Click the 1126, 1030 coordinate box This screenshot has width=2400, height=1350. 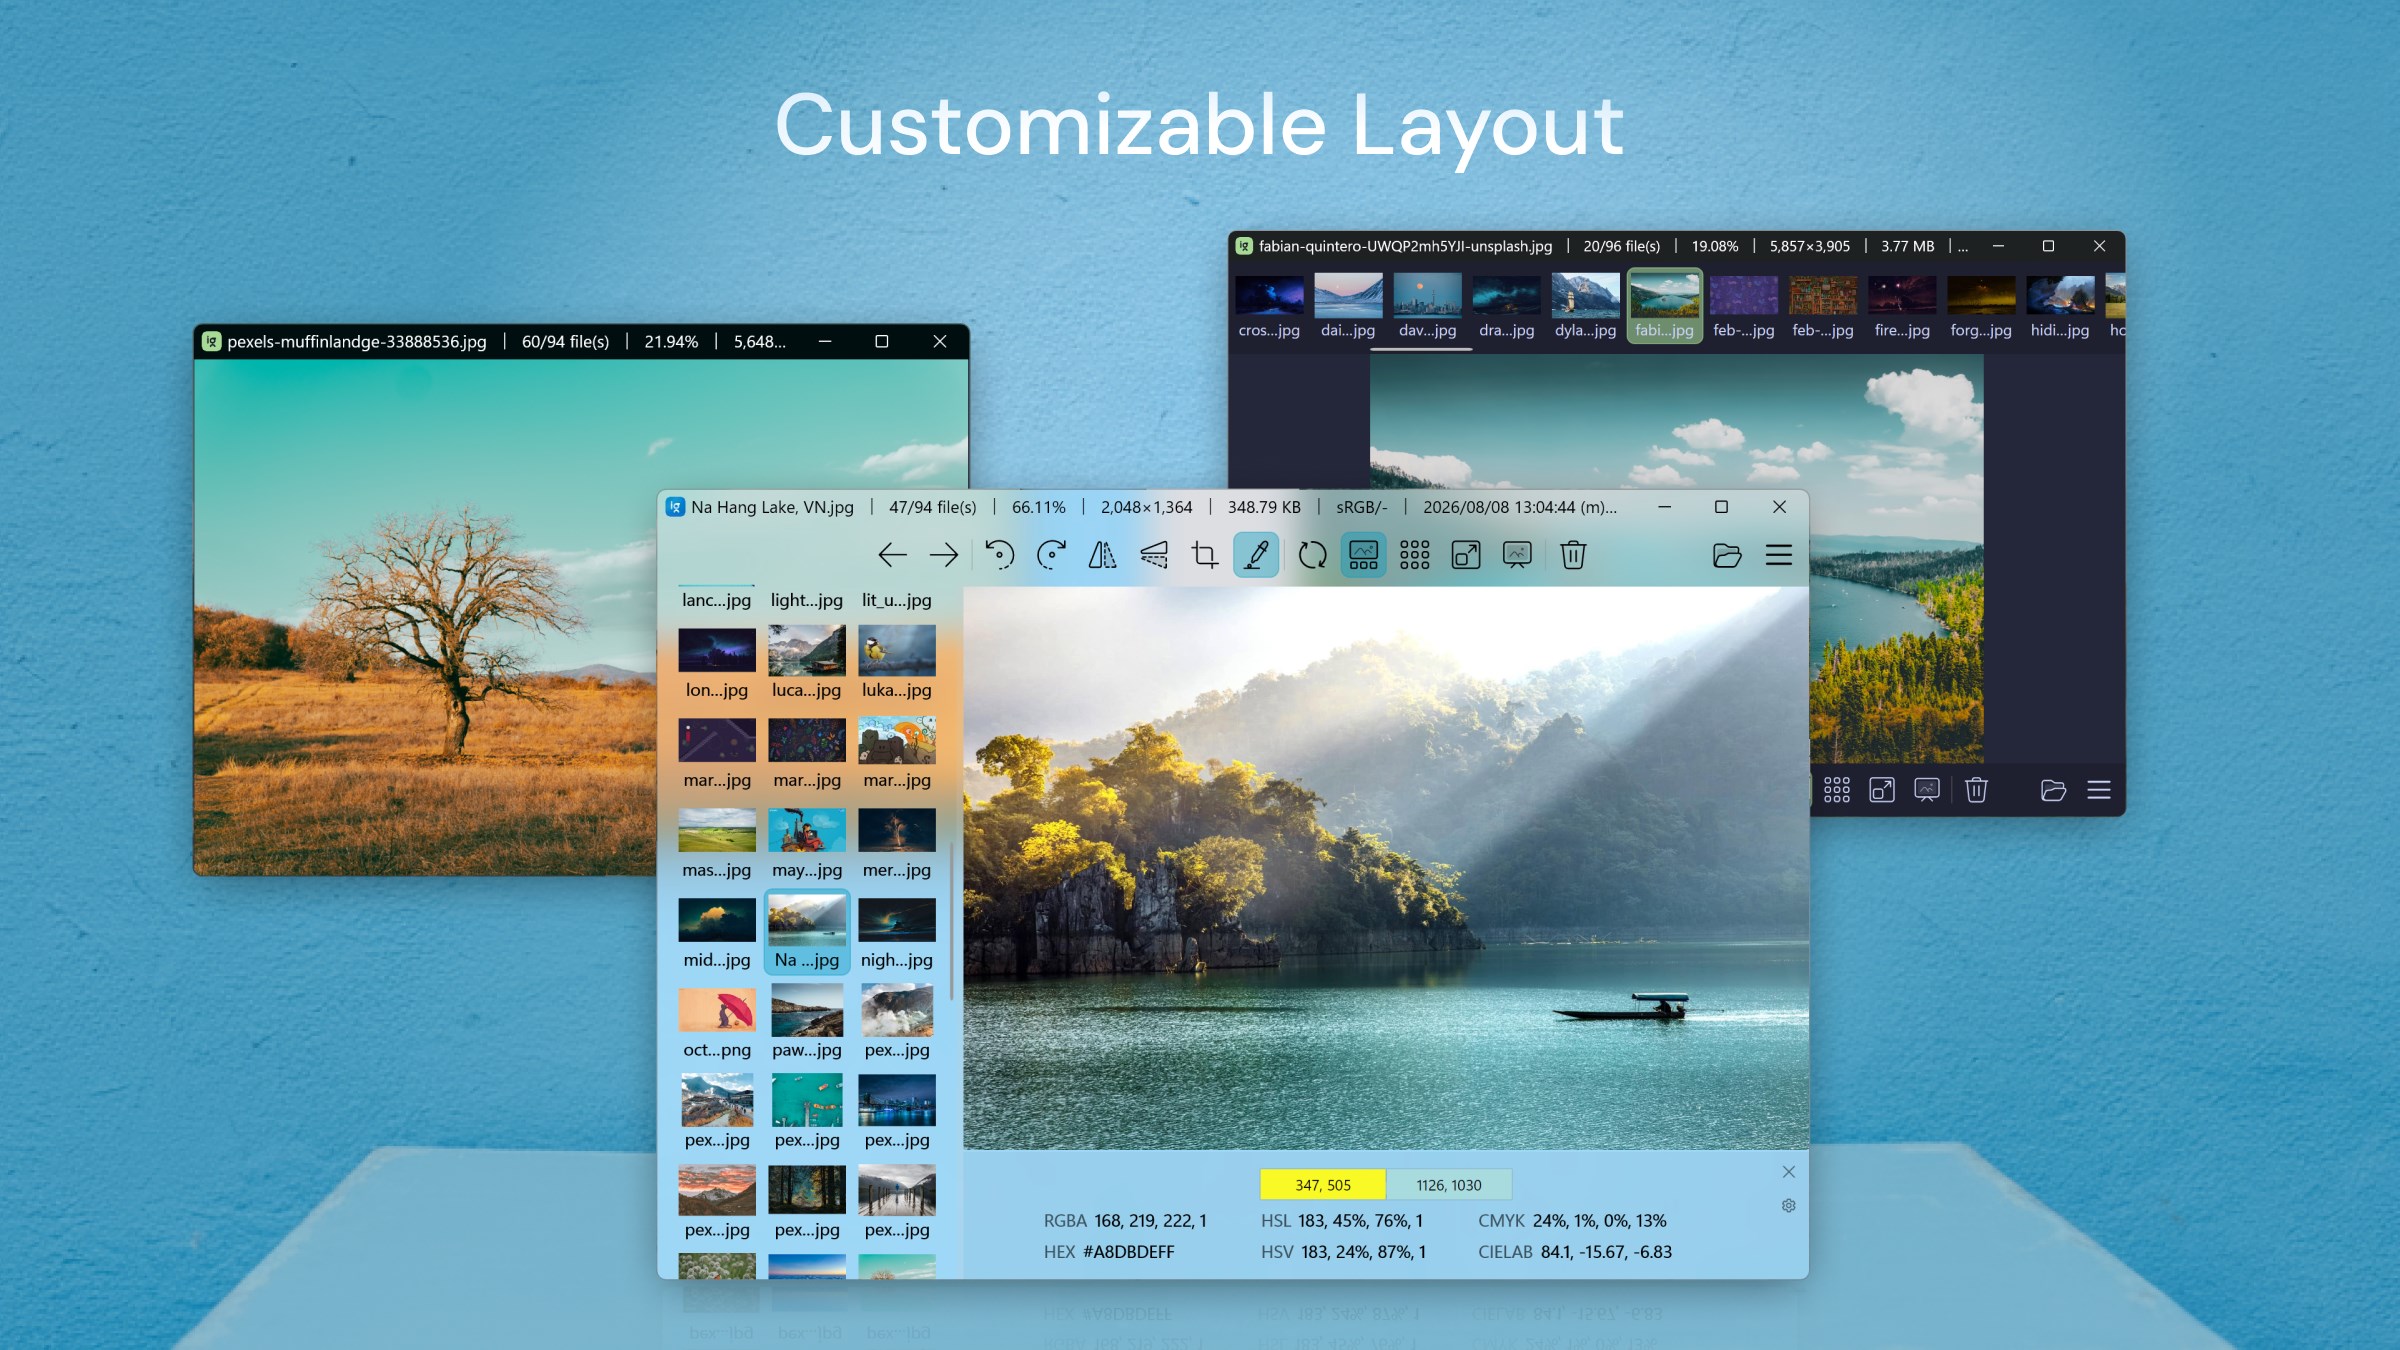click(x=1449, y=1185)
